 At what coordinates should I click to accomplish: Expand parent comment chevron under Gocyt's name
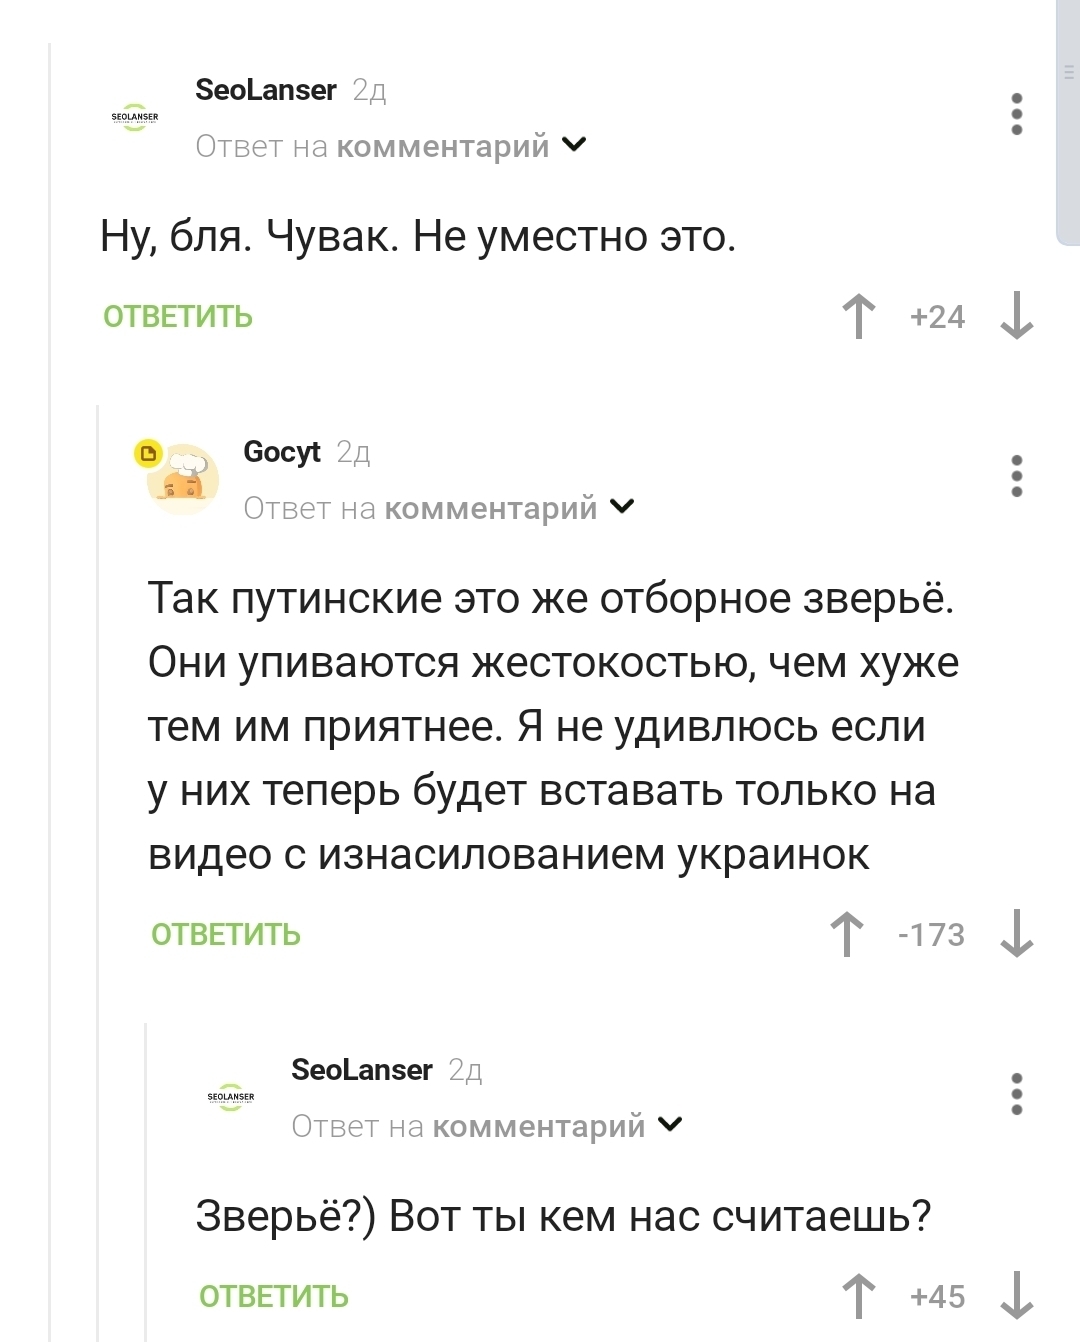click(x=622, y=507)
